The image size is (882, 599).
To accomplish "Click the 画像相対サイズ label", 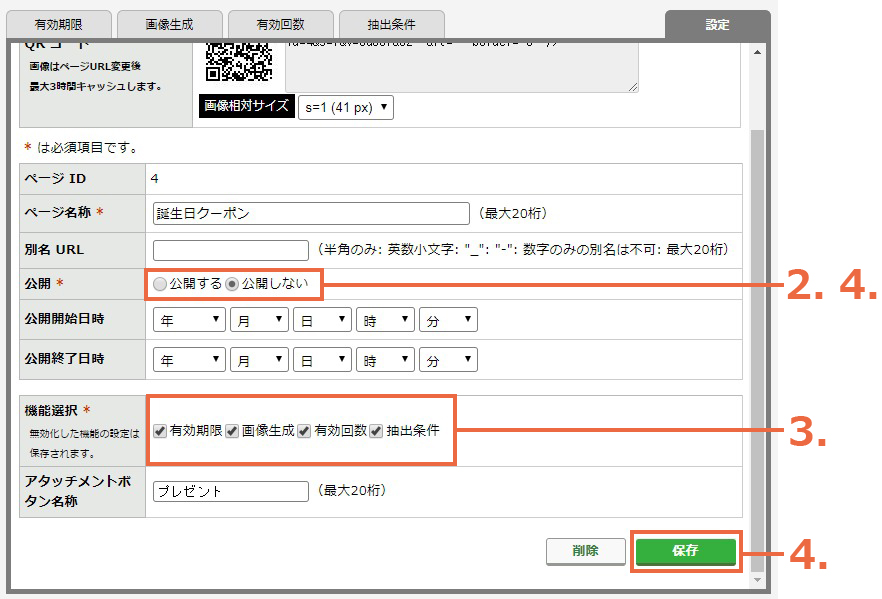I will (x=246, y=106).
